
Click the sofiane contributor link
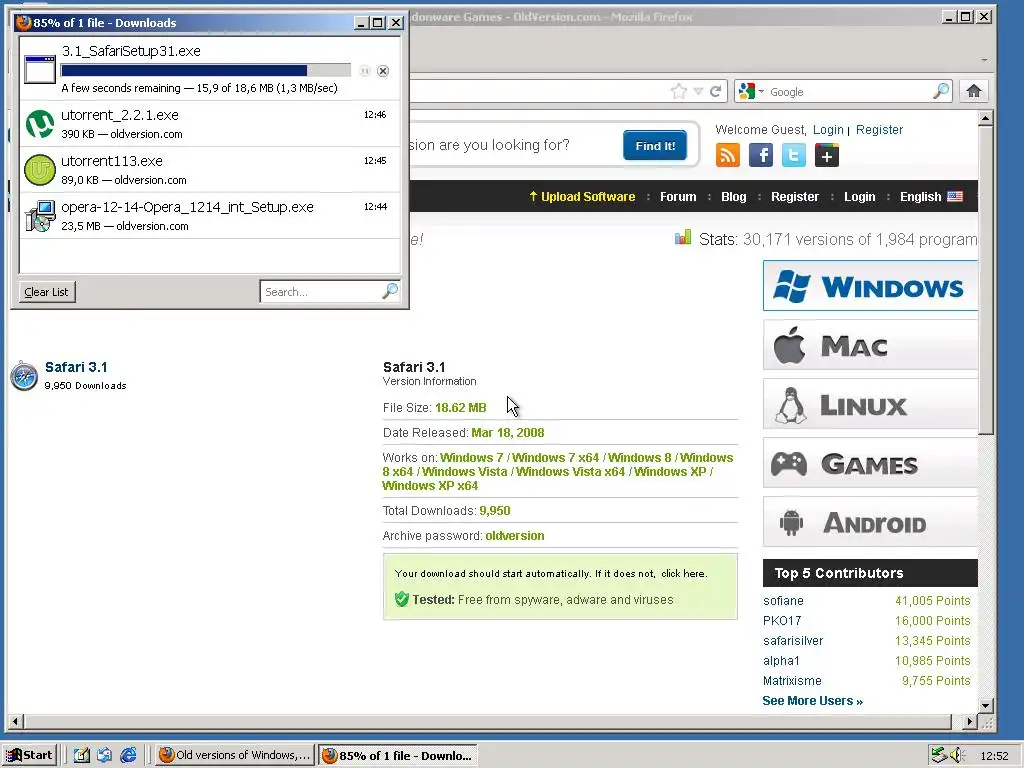pos(783,601)
